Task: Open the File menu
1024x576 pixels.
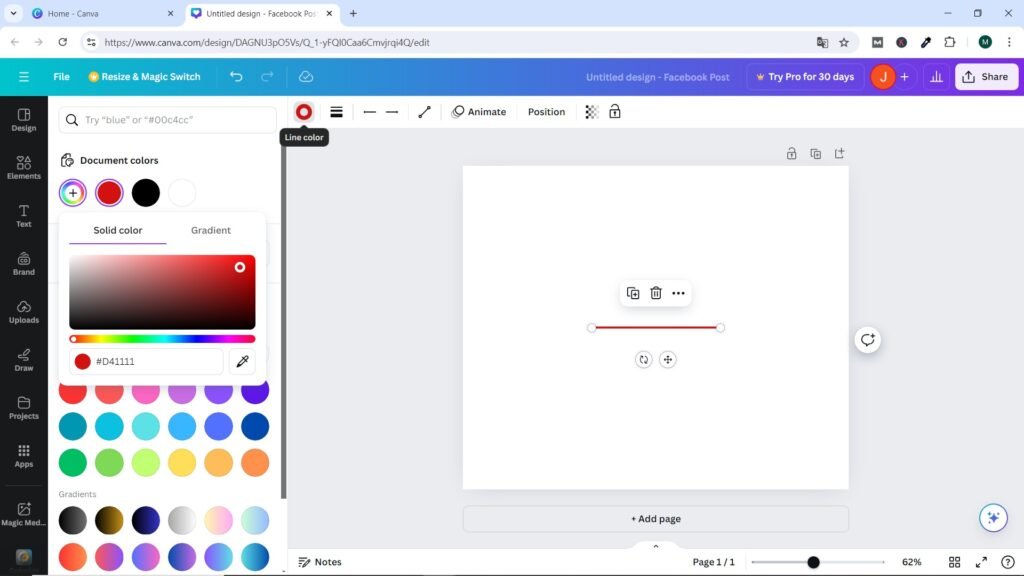Action: (x=61, y=77)
